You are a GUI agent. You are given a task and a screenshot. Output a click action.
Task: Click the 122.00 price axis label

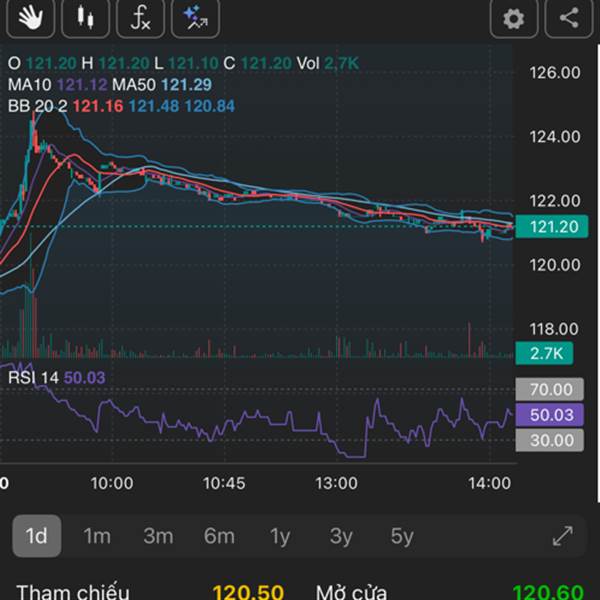pyautogui.click(x=555, y=201)
